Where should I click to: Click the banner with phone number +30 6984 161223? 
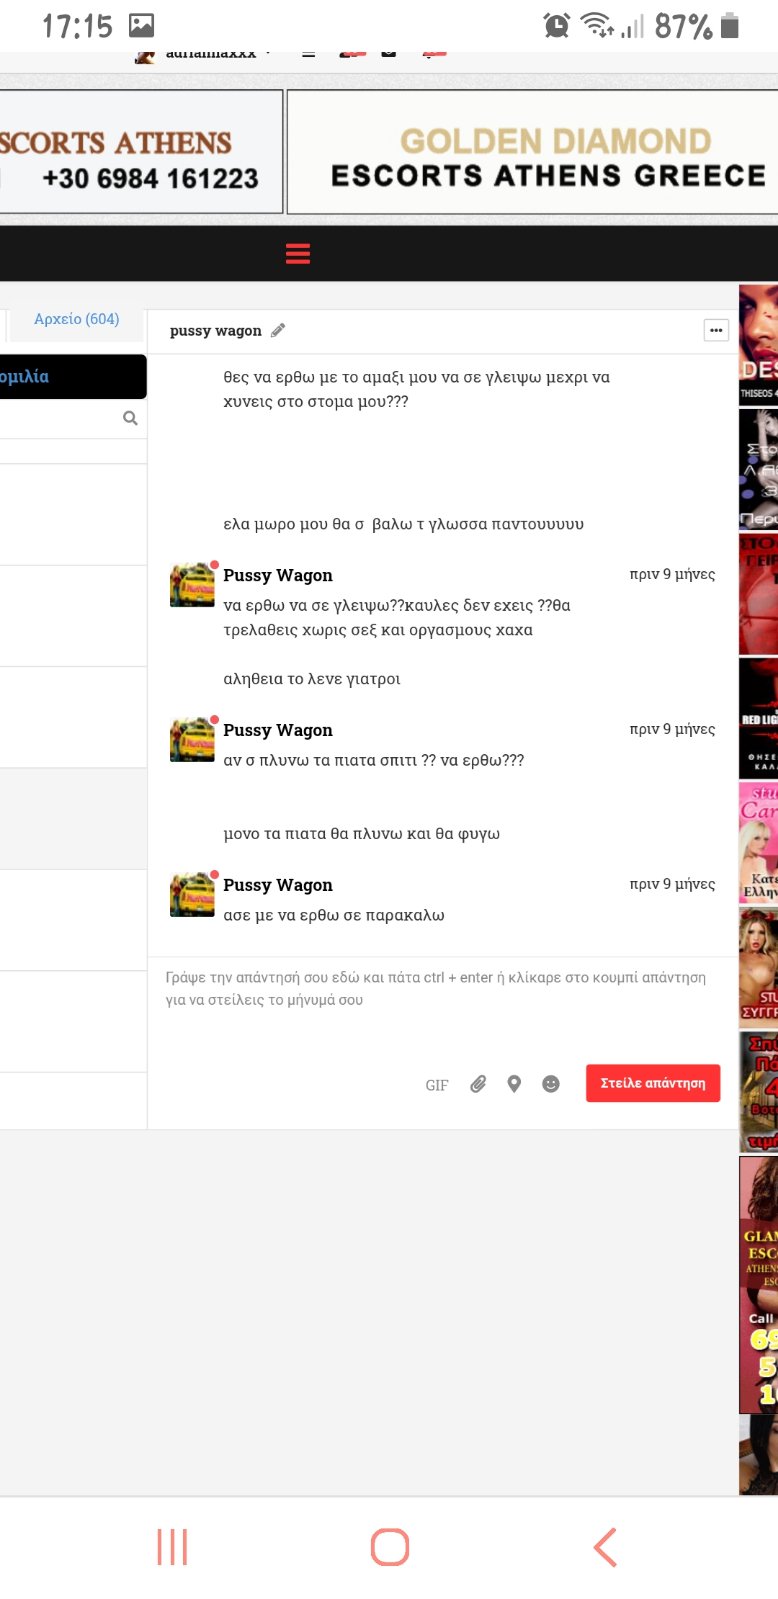point(140,153)
